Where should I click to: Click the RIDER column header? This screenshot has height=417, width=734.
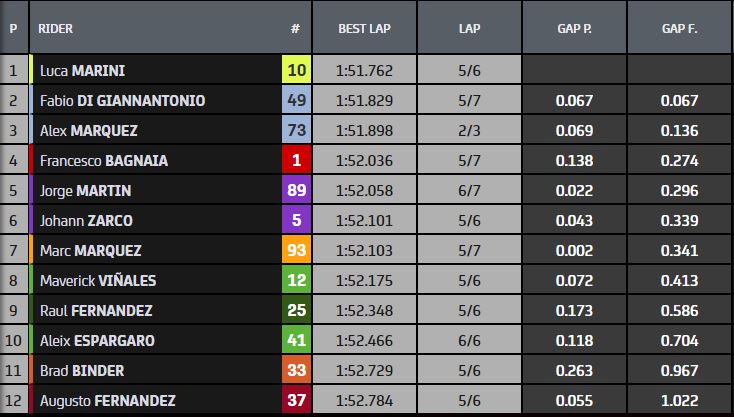coord(56,28)
